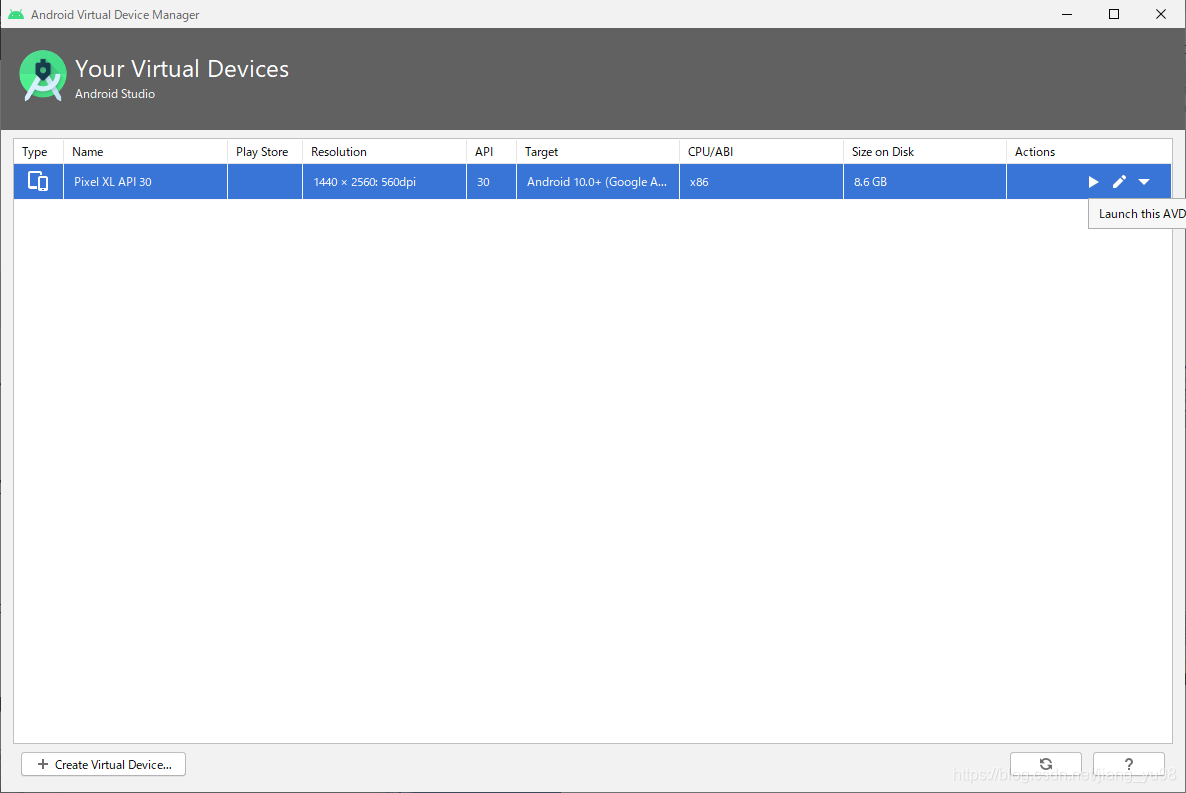This screenshot has width=1186, height=793.
Task: Click the Android icon in title bar
Action: point(16,14)
